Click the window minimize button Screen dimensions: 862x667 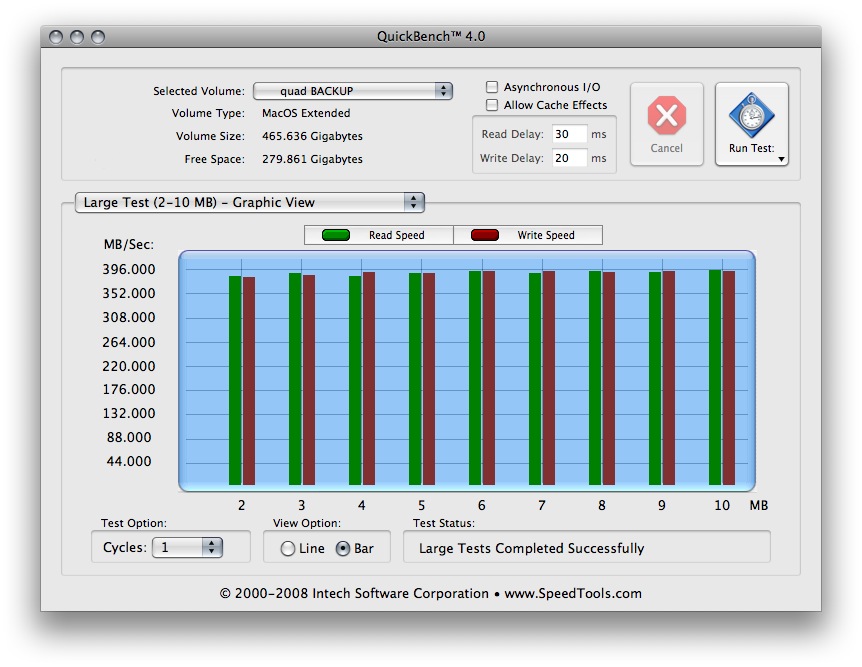tap(77, 37)
